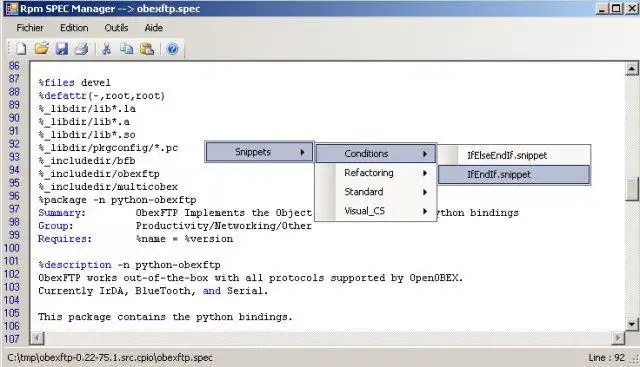This screenshot has height=367, width=640.
Task: Click line number 100 in the gutter
Action: (11, 248)
